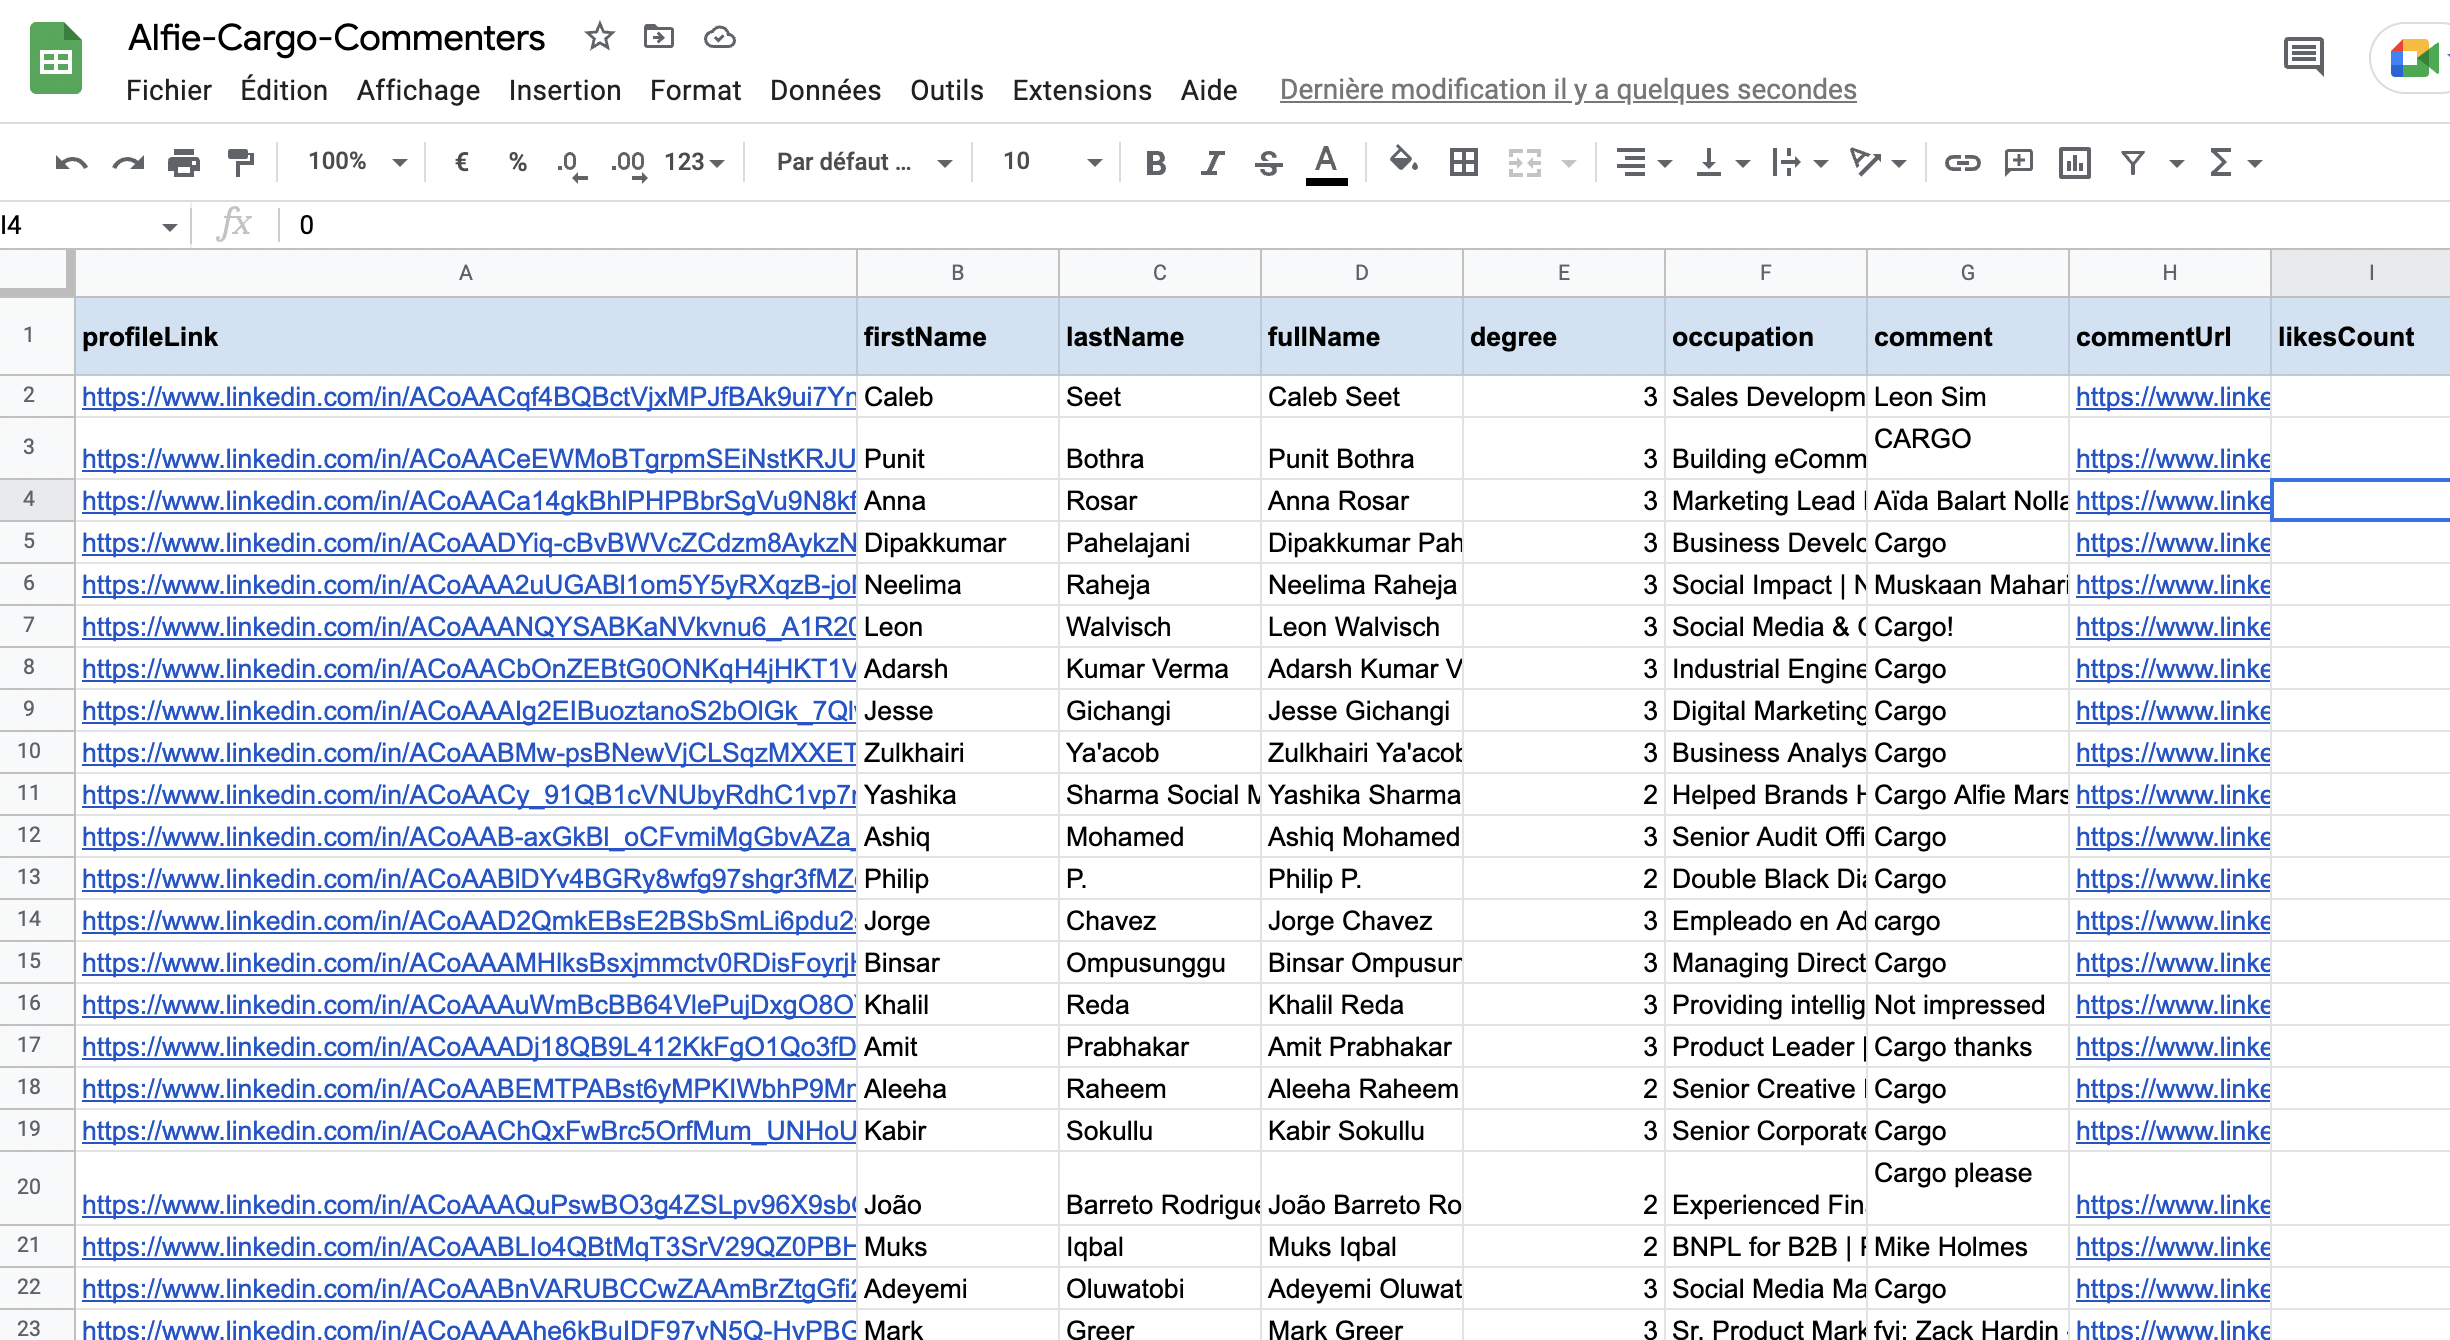Activate the paint format roller
This screenshot has width=2450, height=1340.
tap(240, 162)
